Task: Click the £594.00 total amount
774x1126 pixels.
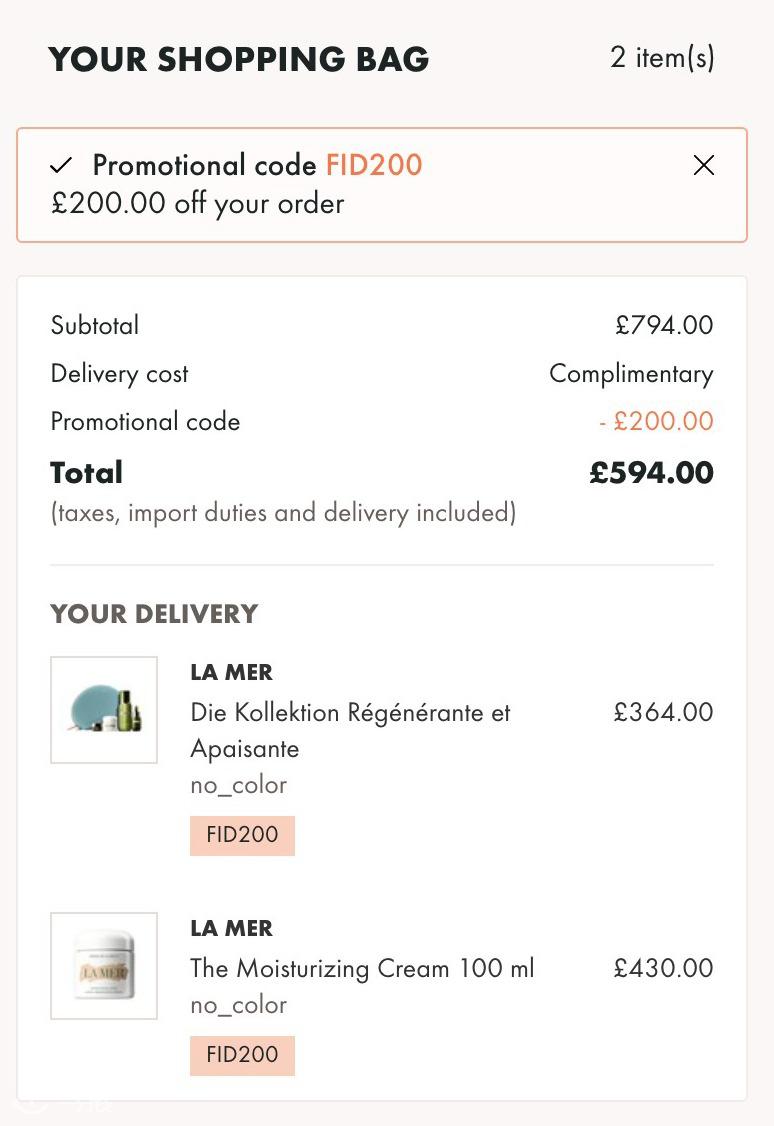Action: (651, 473)
